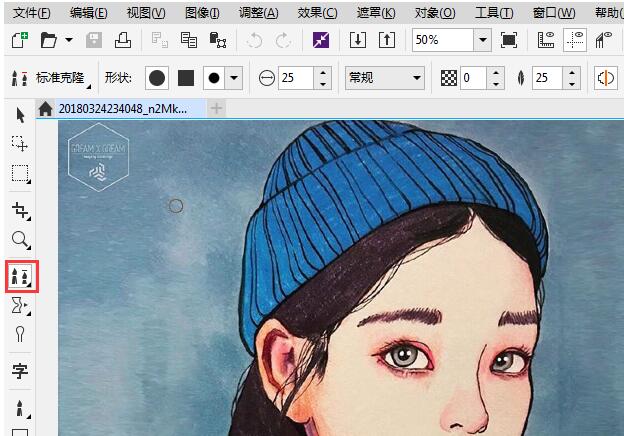Increase nib size with up spinner

pyautogui.click(x=323, y=73)
